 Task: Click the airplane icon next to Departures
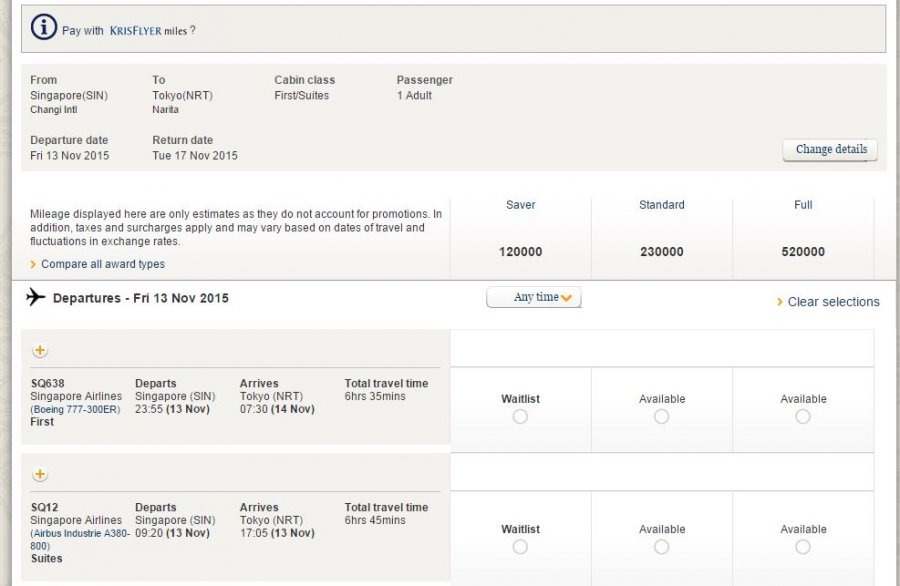(36, 297)
